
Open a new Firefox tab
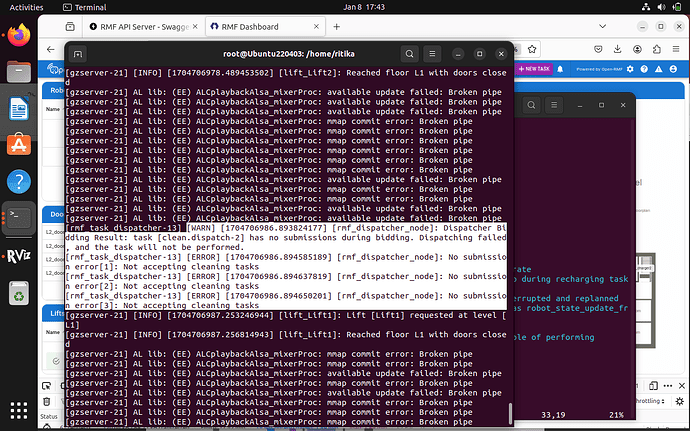337,27
